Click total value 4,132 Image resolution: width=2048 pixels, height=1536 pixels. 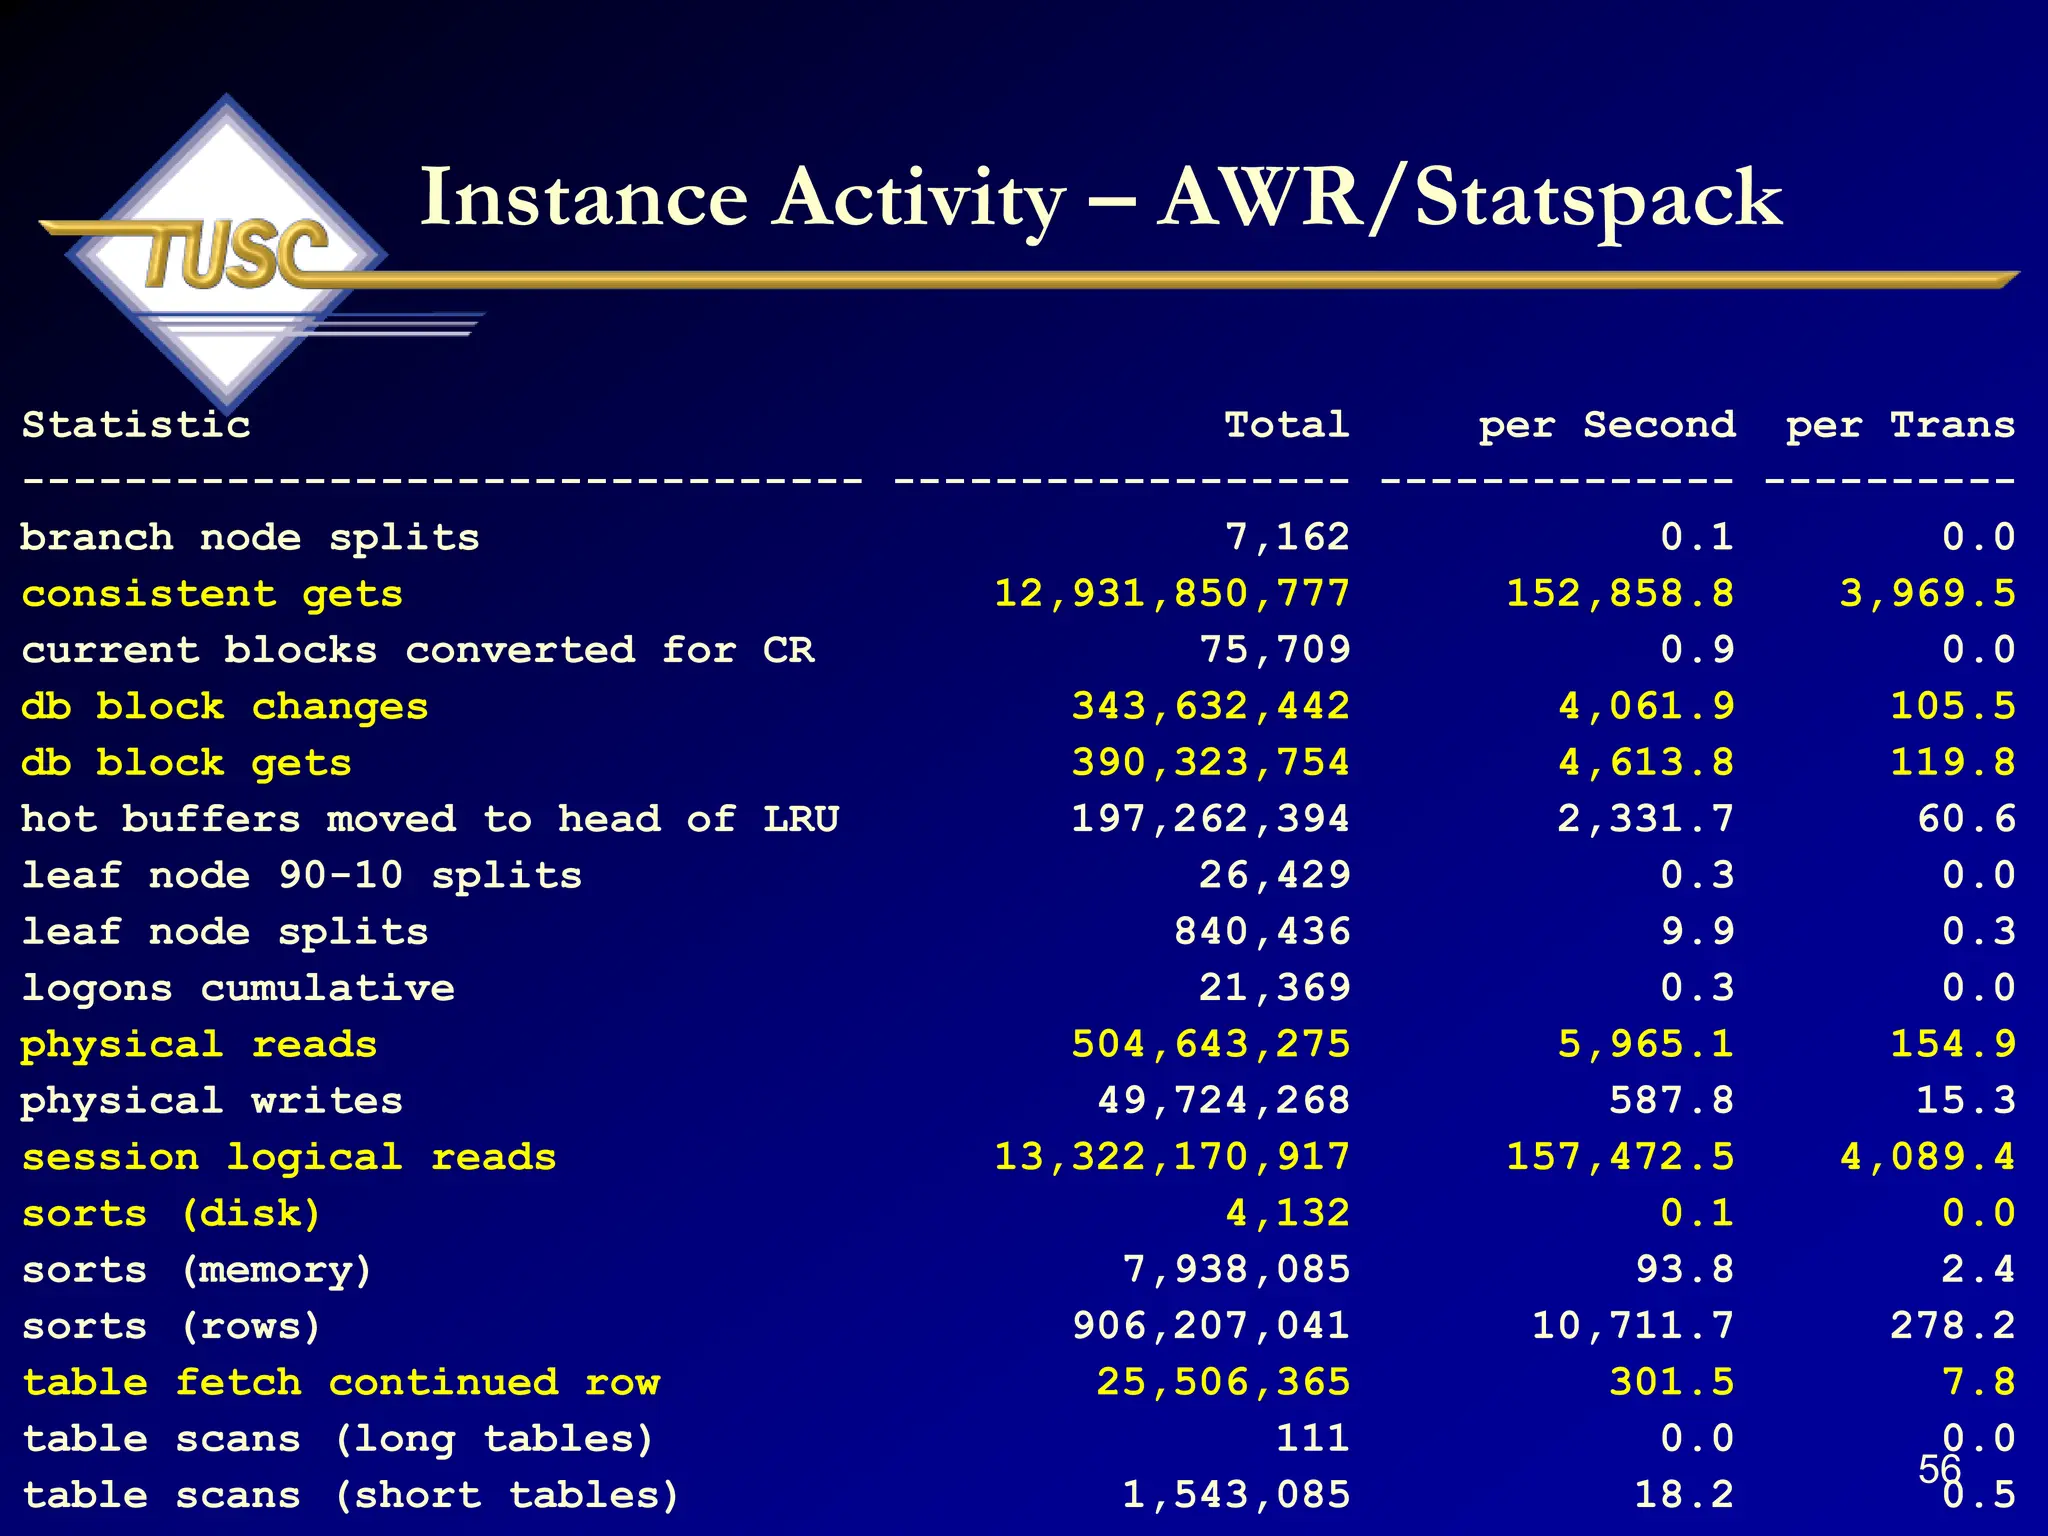pos(1287,1214)
